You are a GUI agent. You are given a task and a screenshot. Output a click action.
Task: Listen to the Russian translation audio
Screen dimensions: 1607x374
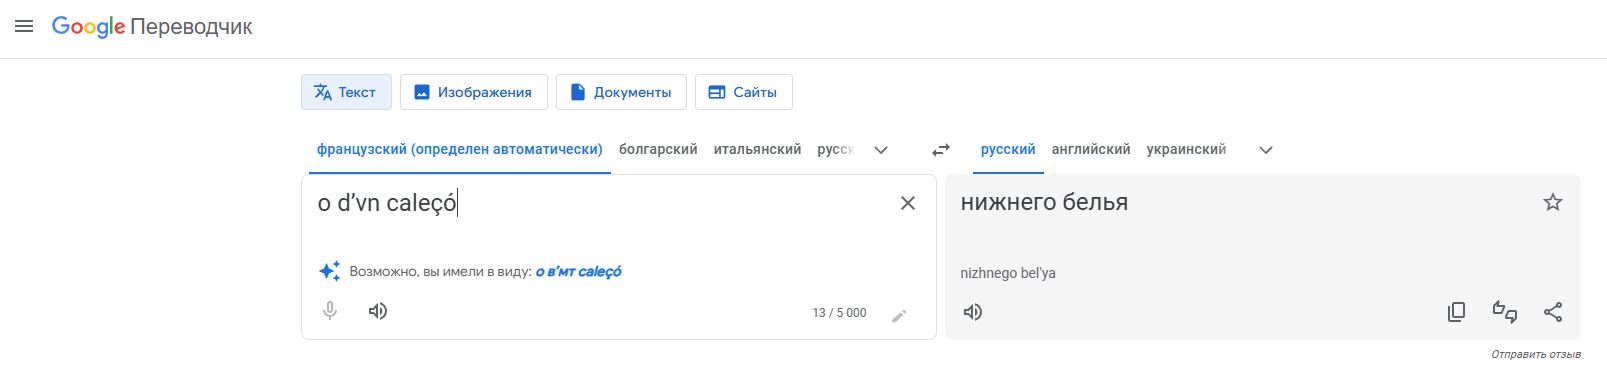pyautogui.click(x=973, y=312)
